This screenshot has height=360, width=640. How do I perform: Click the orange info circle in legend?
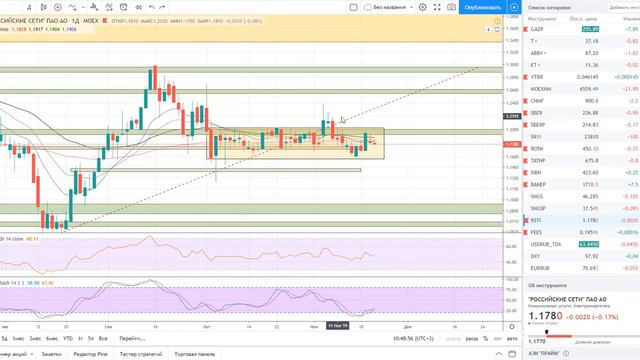[x=498, y=21]
